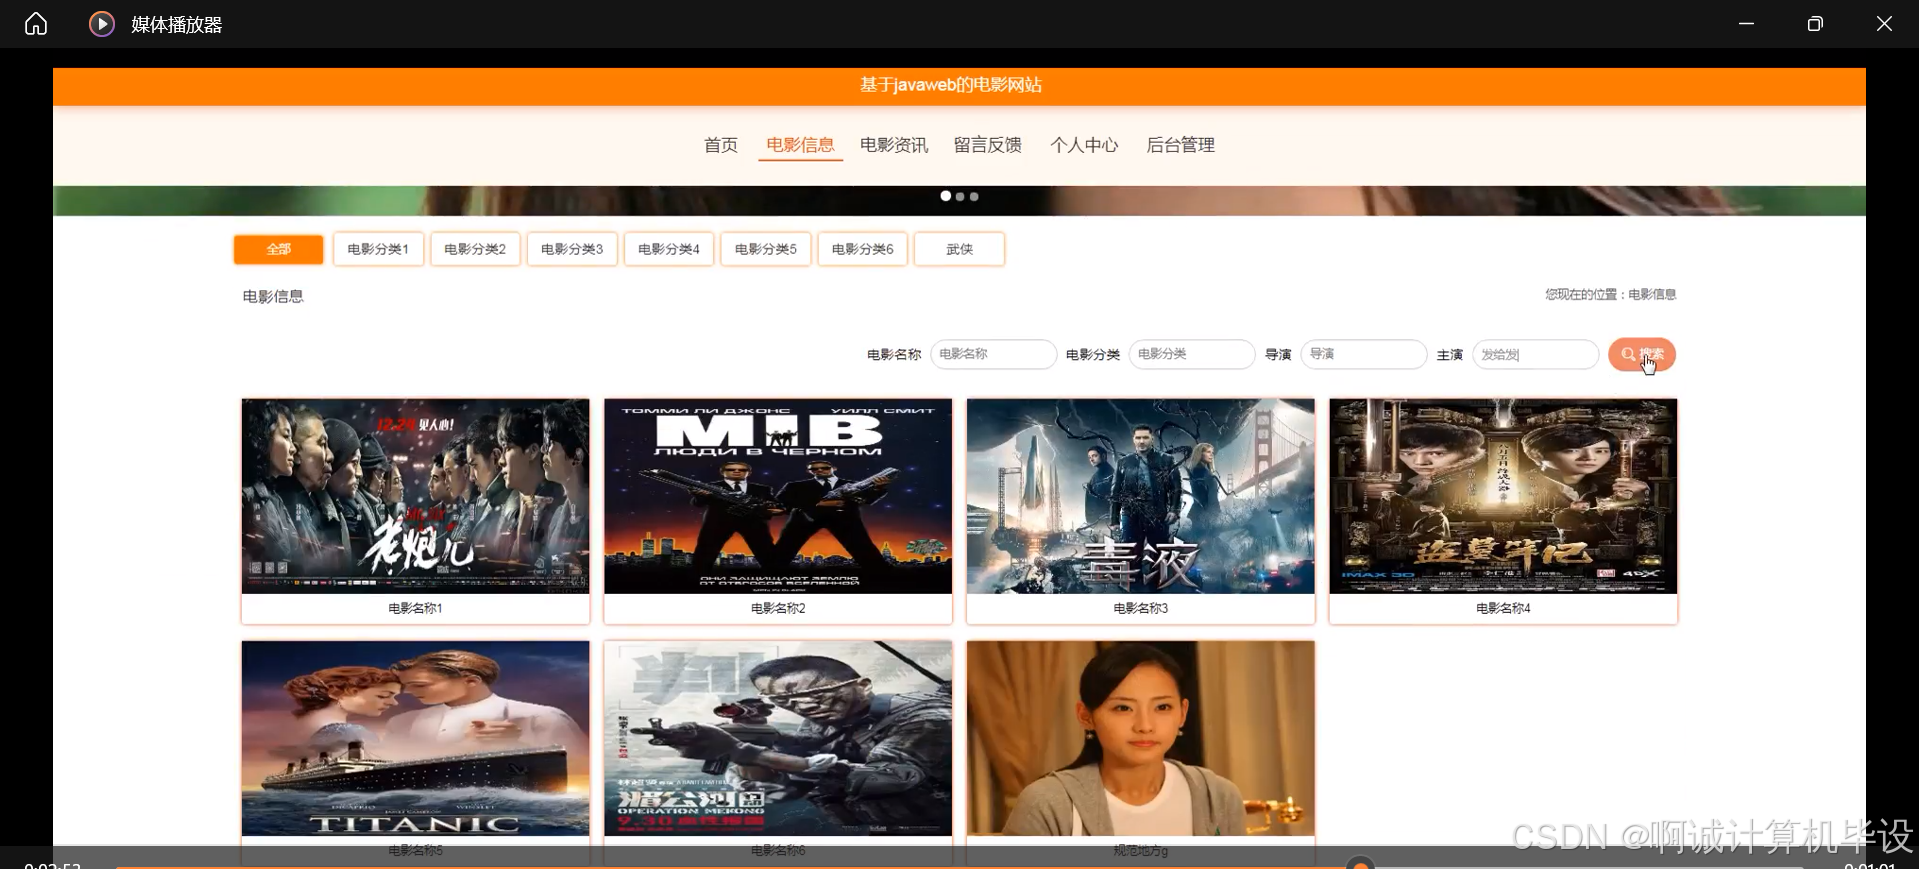Close the media player window
Screen dimensions: 1919x869
click(x=1884, y=24)
